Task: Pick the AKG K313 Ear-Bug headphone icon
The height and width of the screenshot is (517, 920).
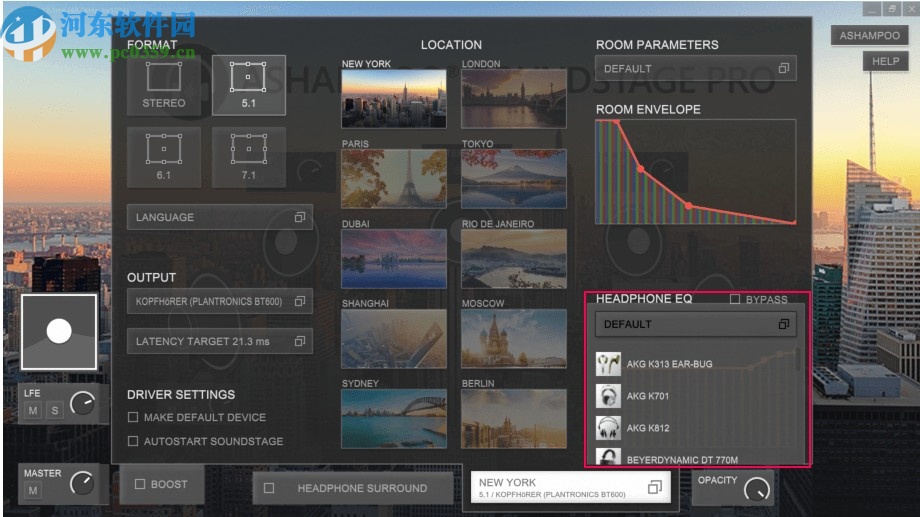Action: tap(608, 364)
